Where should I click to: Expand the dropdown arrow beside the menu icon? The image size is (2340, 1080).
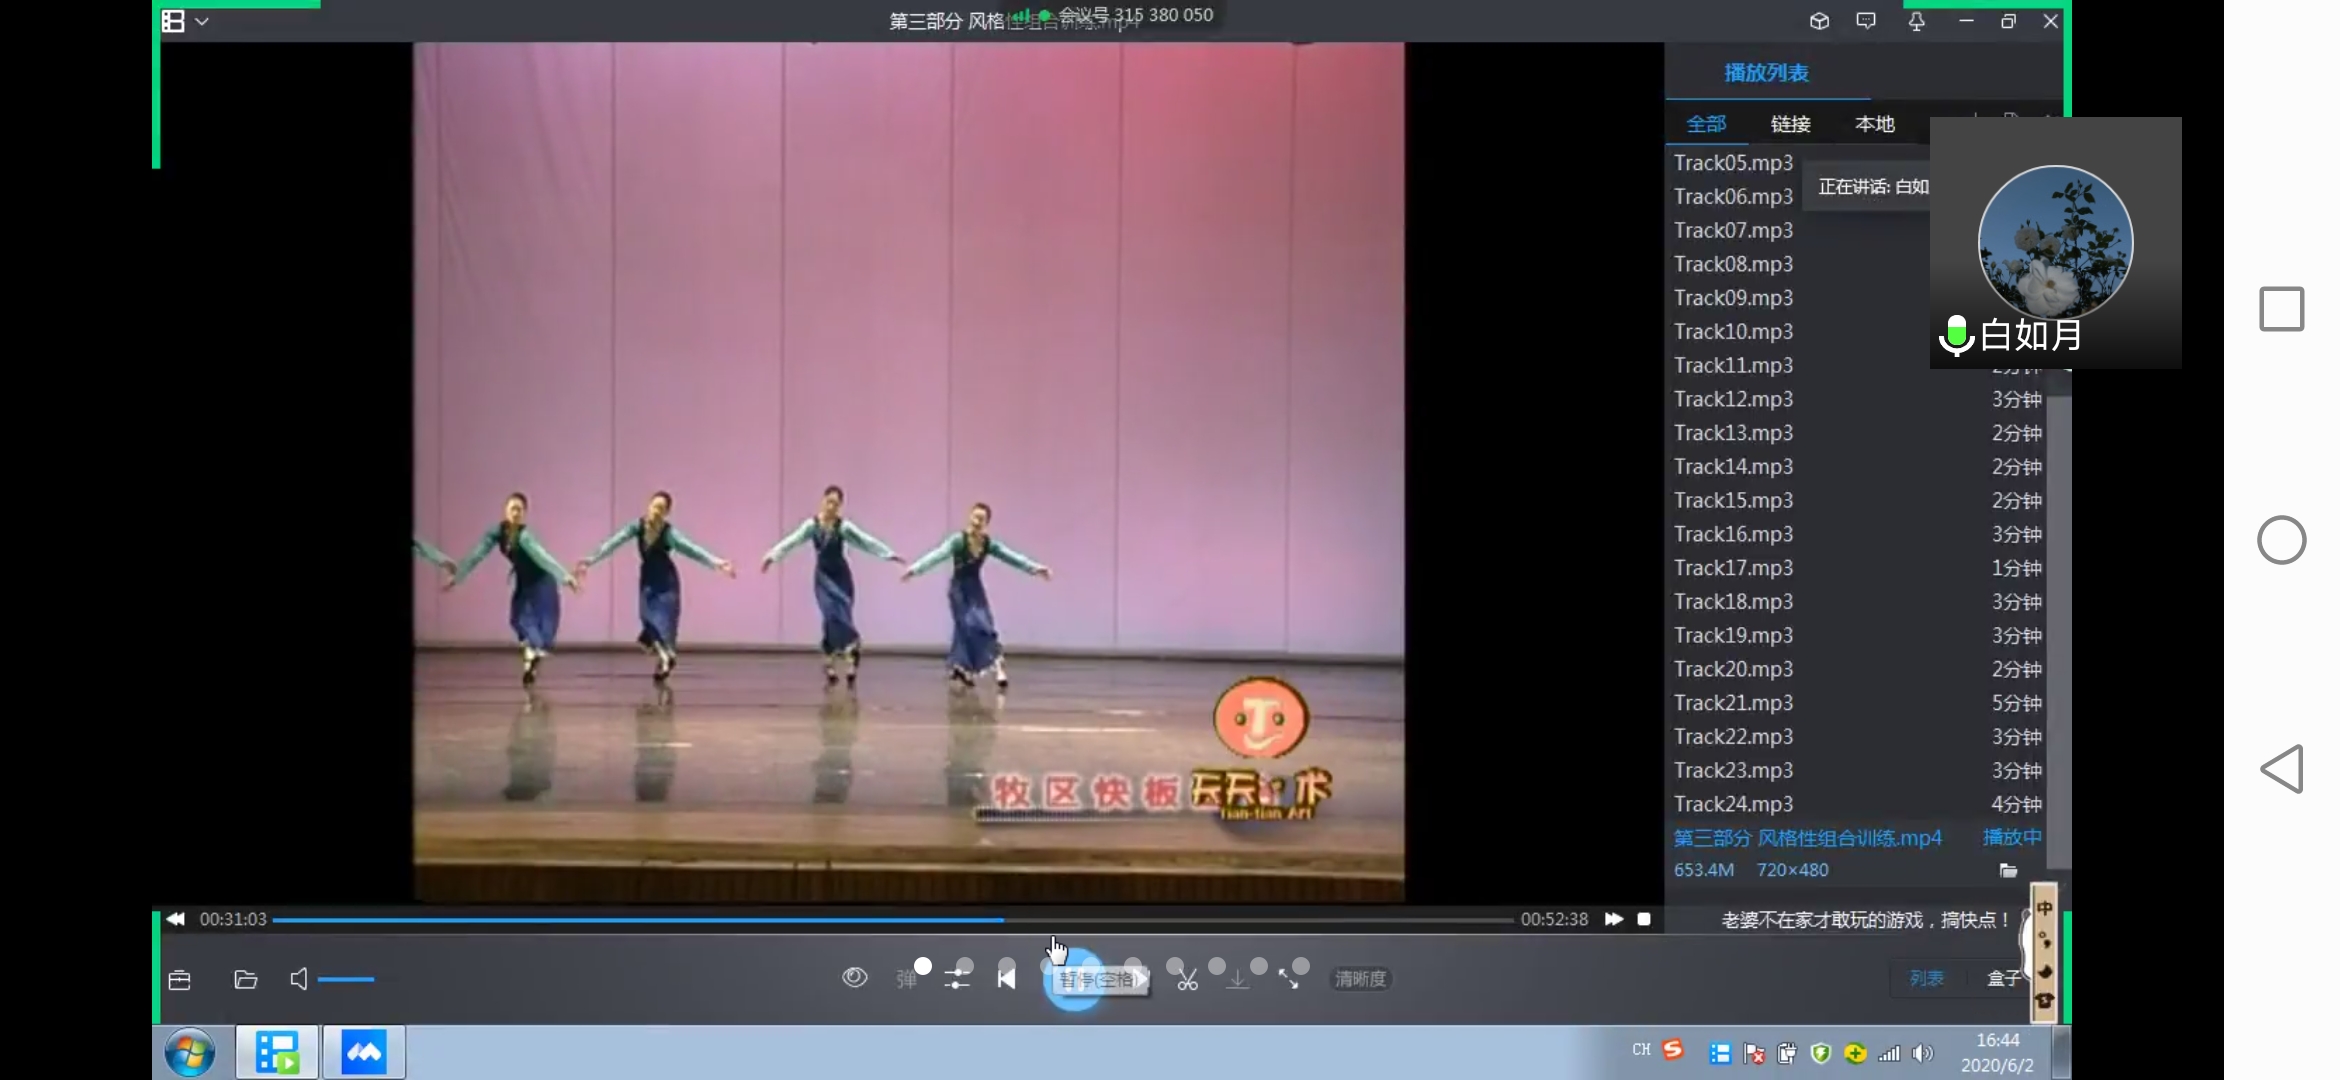click(202, 21)
